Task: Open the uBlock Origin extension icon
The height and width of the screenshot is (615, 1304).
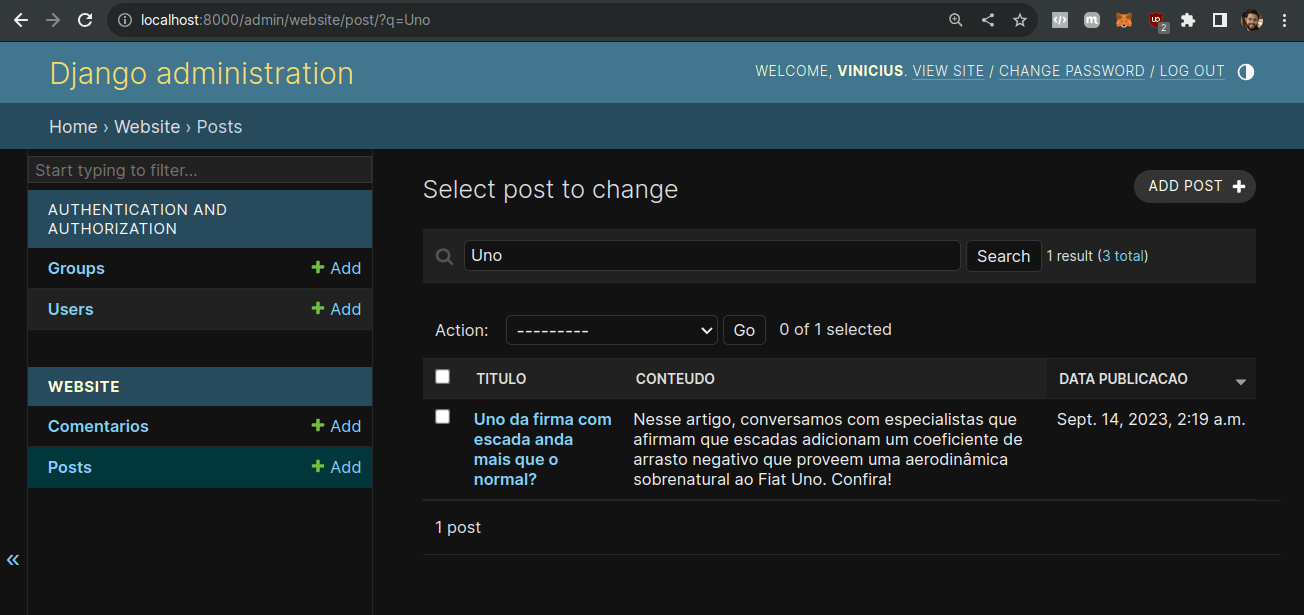Action: [x=1157, y=20]
